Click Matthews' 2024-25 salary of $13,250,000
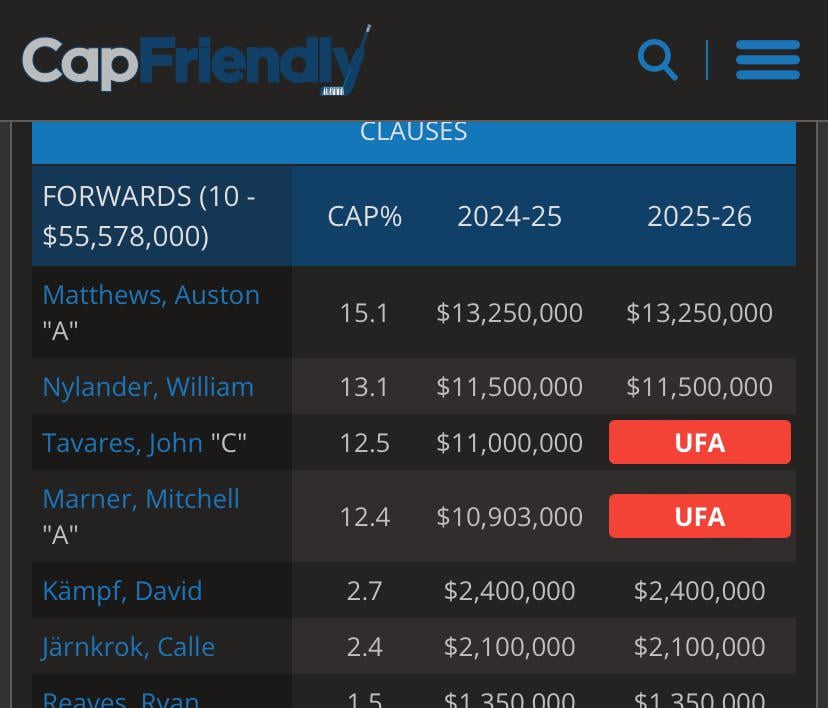Viewport: 828px width, 708px height. click(x=509, y=313)
